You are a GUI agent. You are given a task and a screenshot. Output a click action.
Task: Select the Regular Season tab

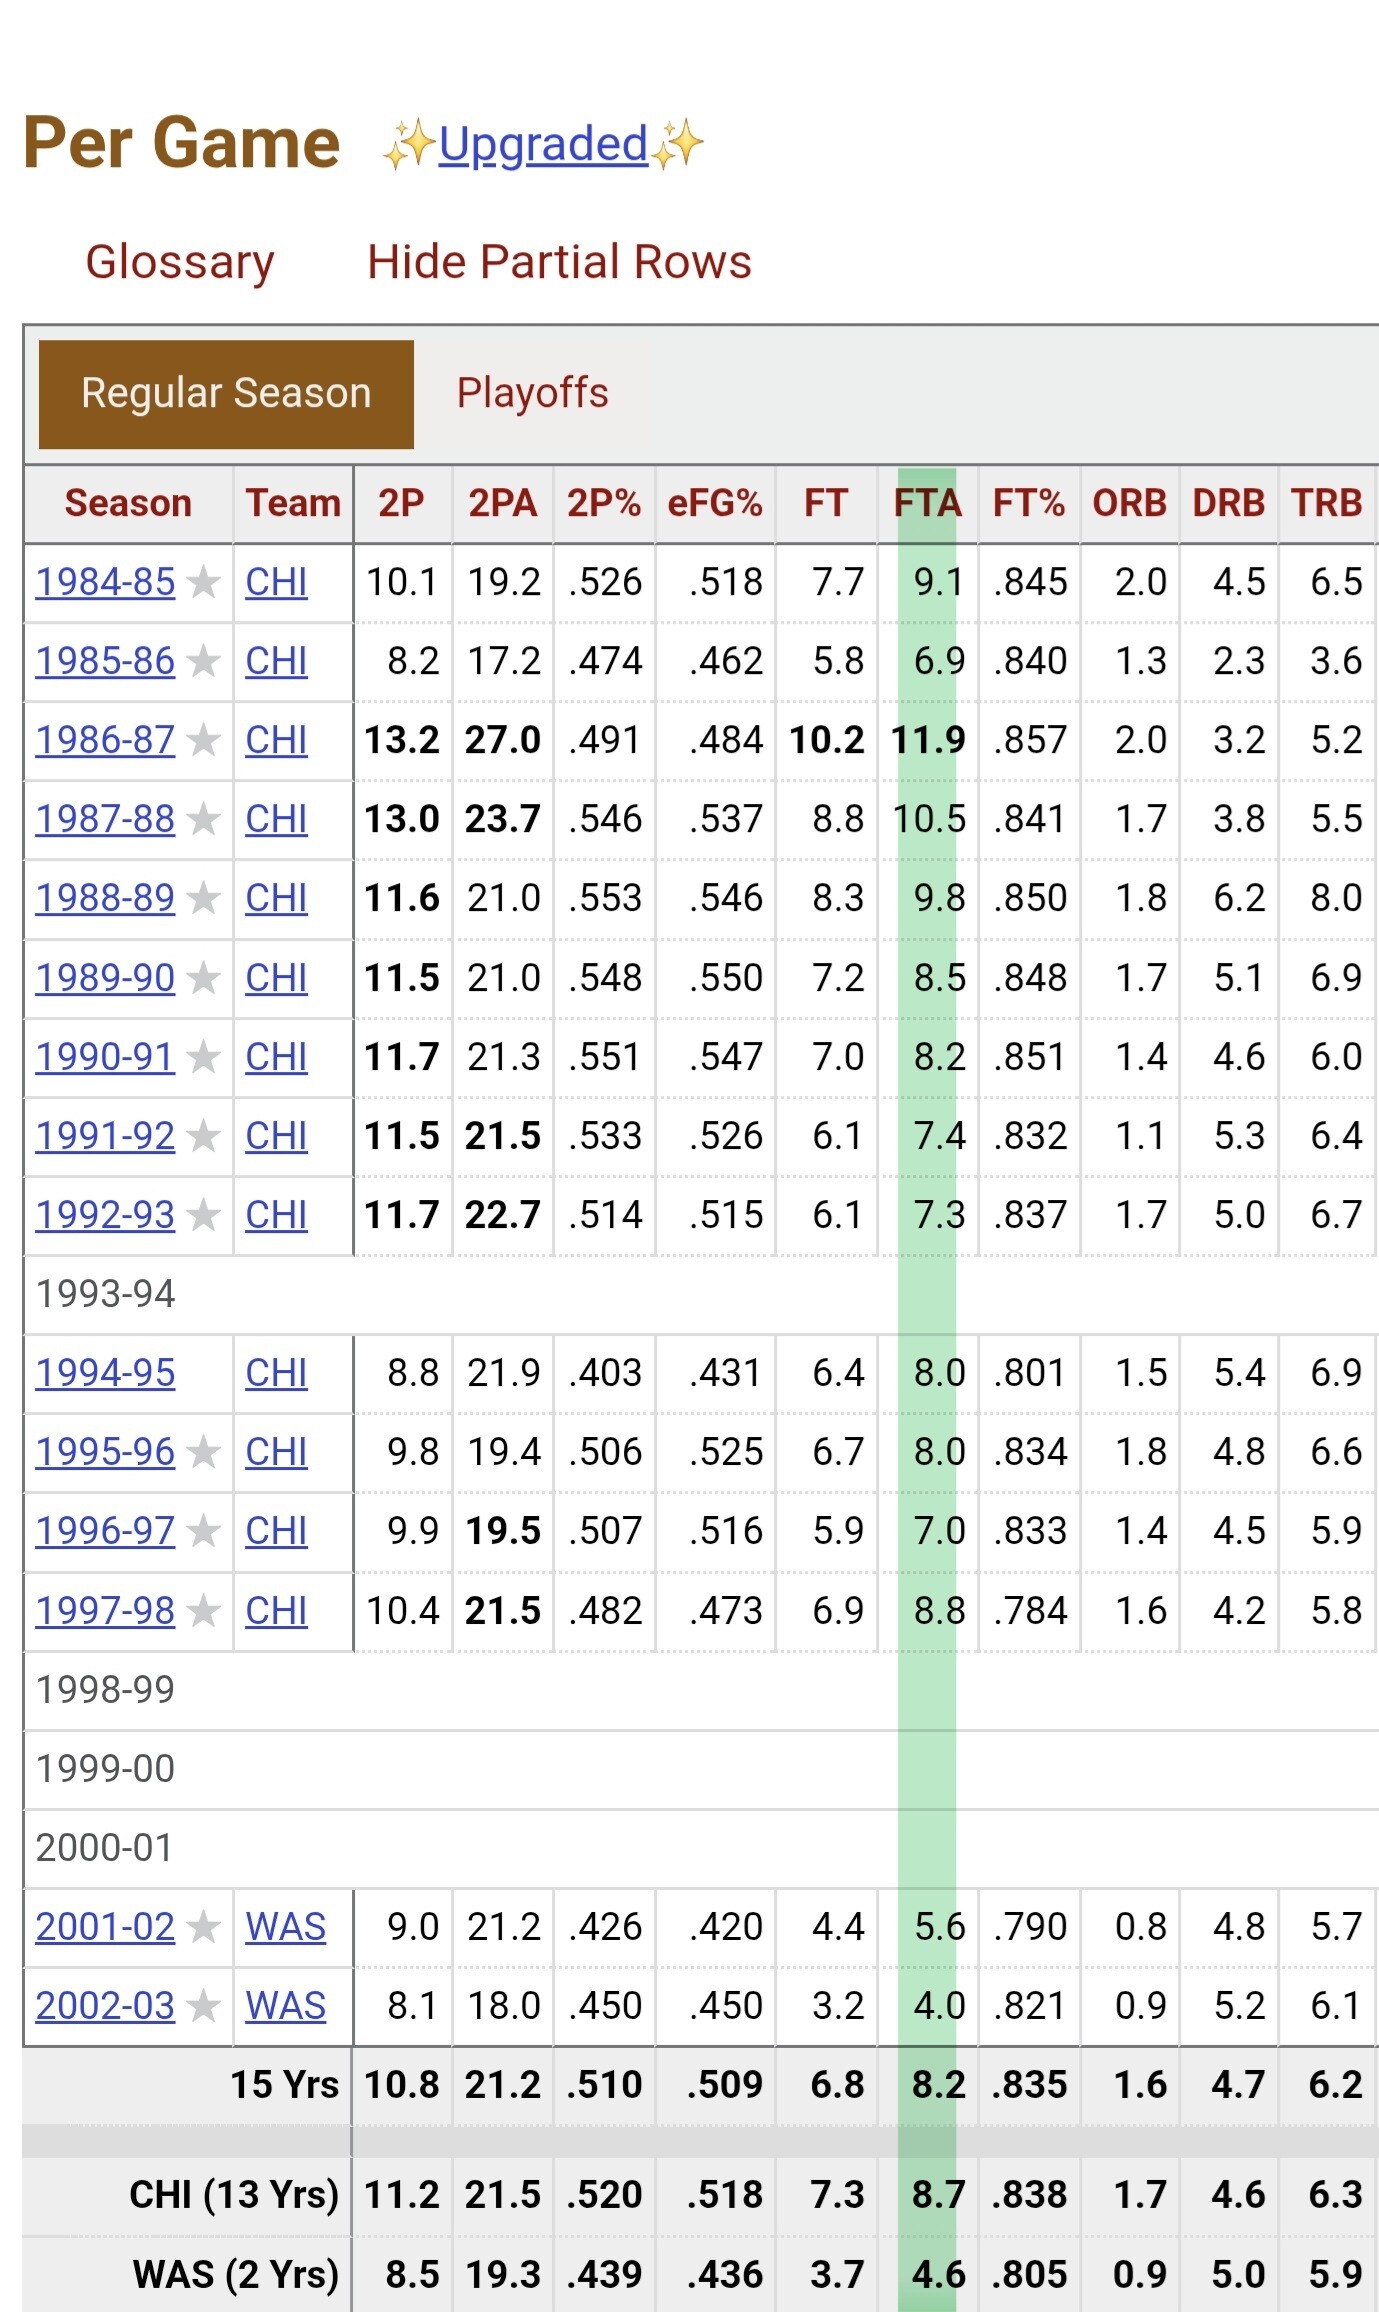click(x=226, y=394)
